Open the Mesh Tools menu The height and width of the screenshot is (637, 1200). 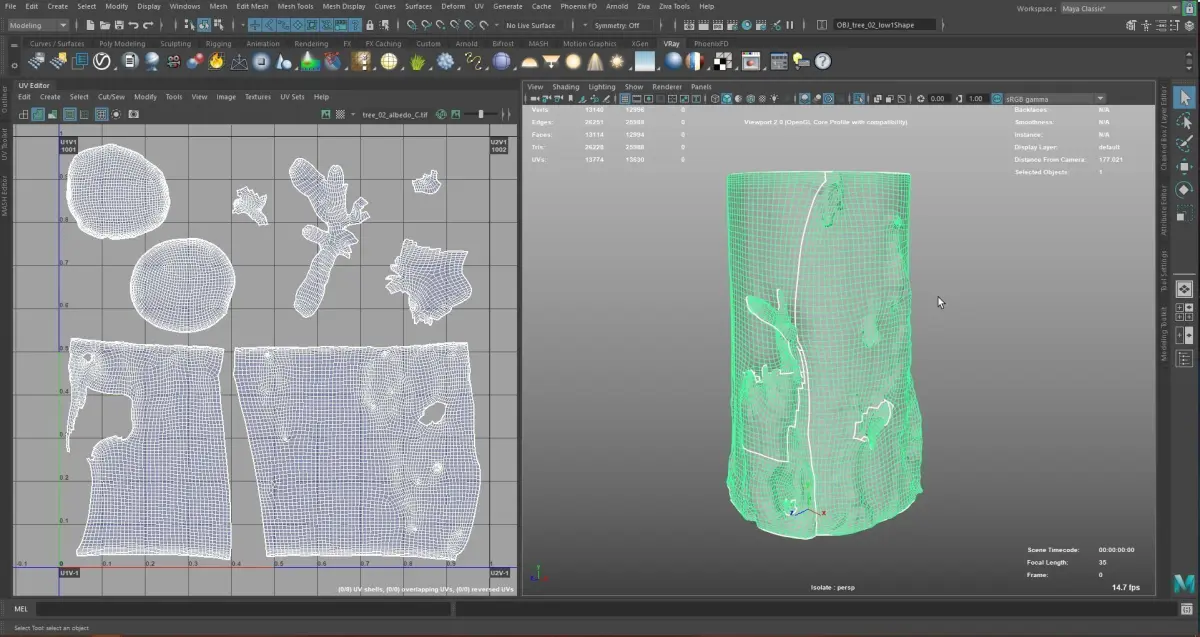click(295, 6)
